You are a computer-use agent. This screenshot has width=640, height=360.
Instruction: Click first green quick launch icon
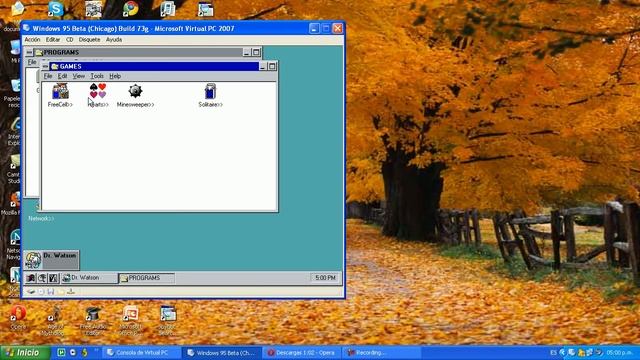[x=61, y=353]
